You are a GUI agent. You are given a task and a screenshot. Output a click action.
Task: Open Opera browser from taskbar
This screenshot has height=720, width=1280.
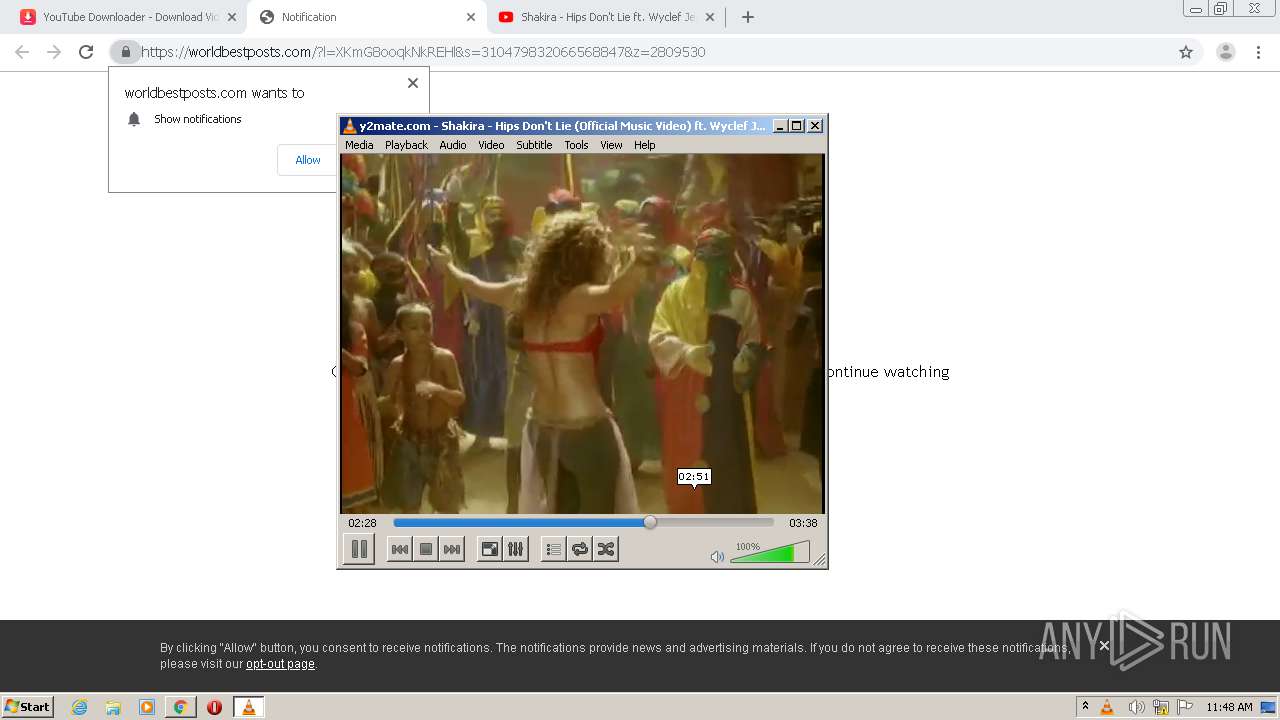214,707
